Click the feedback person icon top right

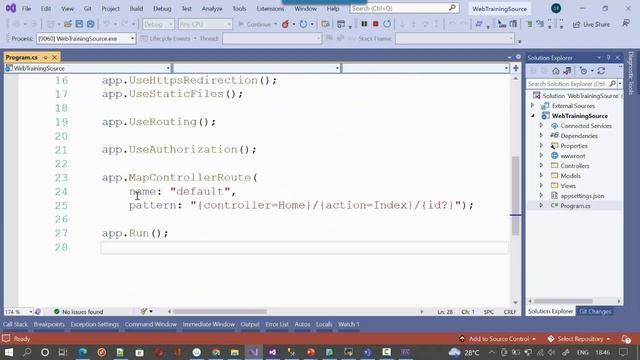pos(626,24)
